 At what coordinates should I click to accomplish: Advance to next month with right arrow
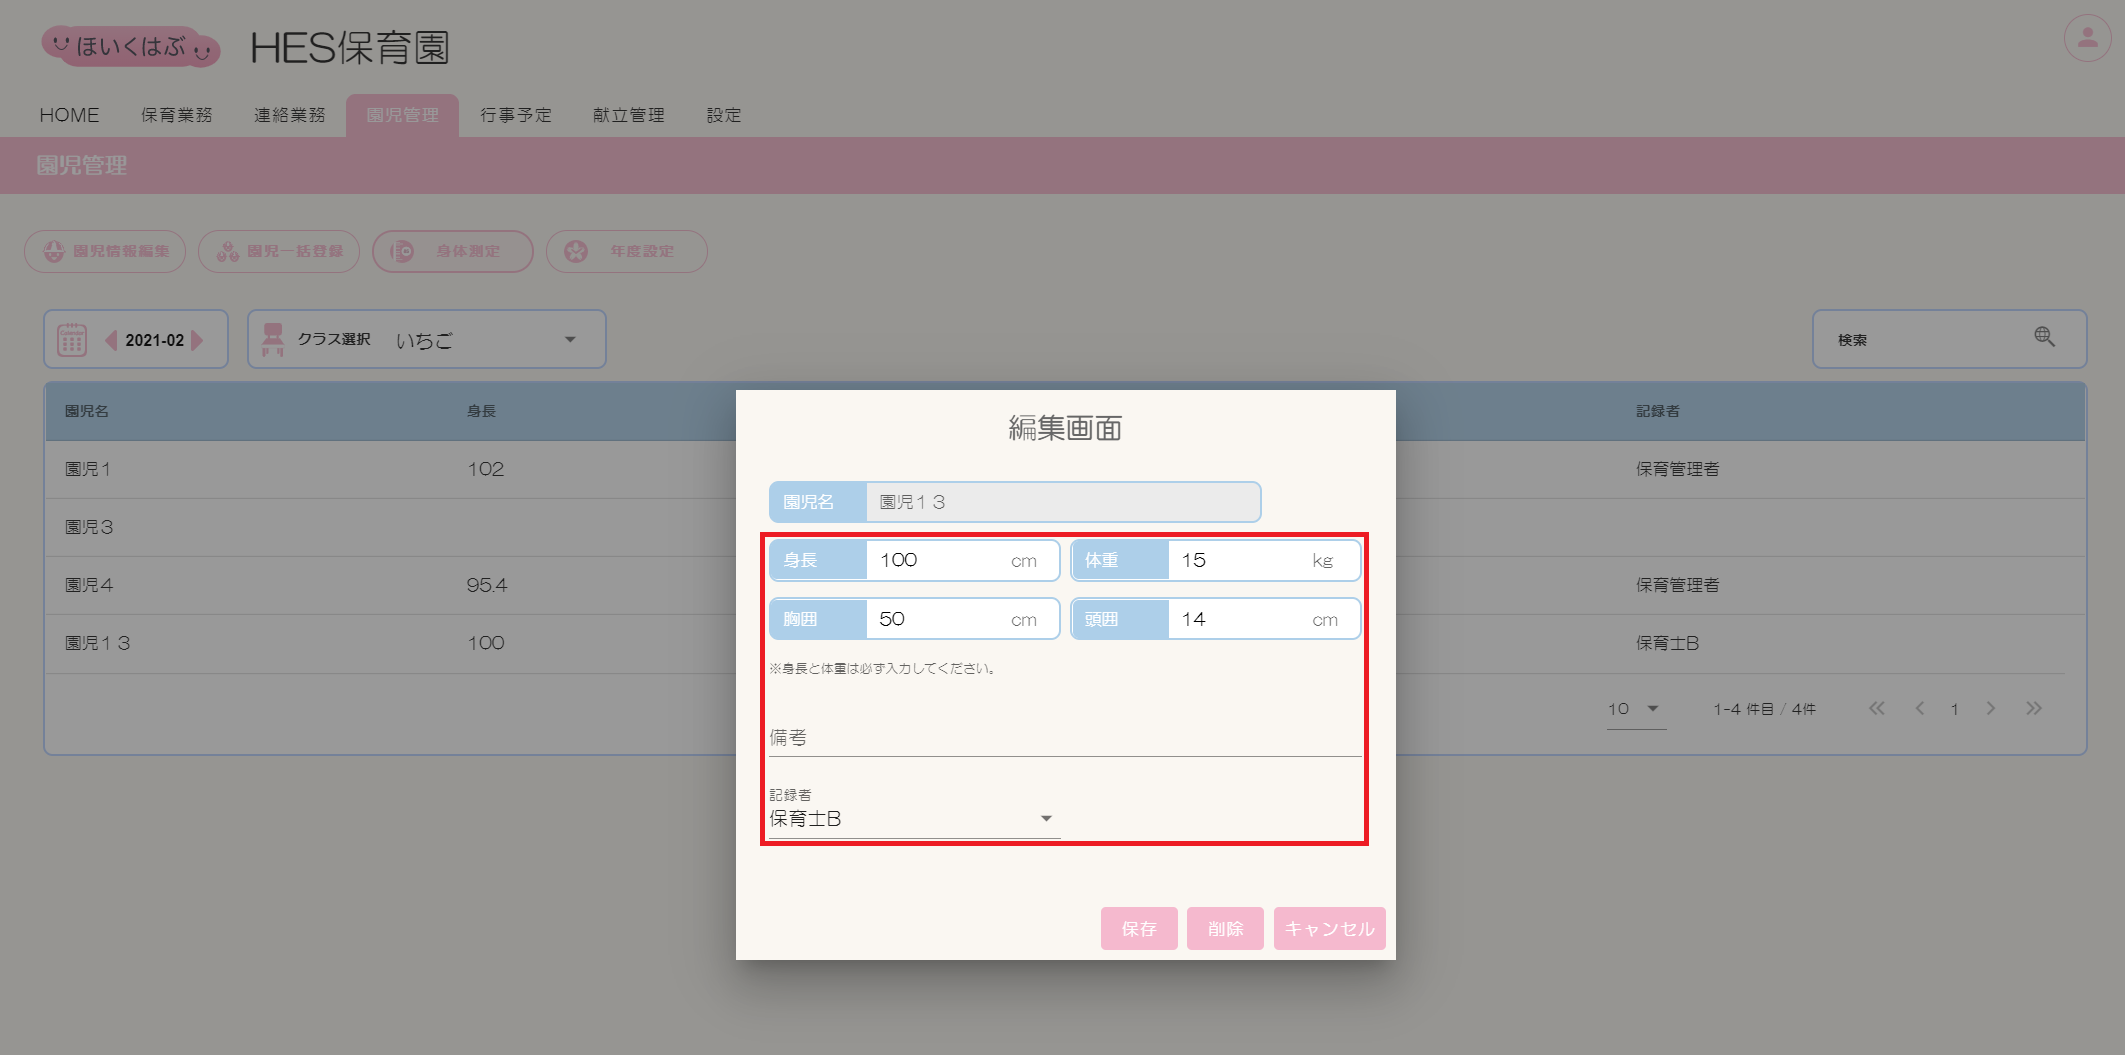point(197,340)
